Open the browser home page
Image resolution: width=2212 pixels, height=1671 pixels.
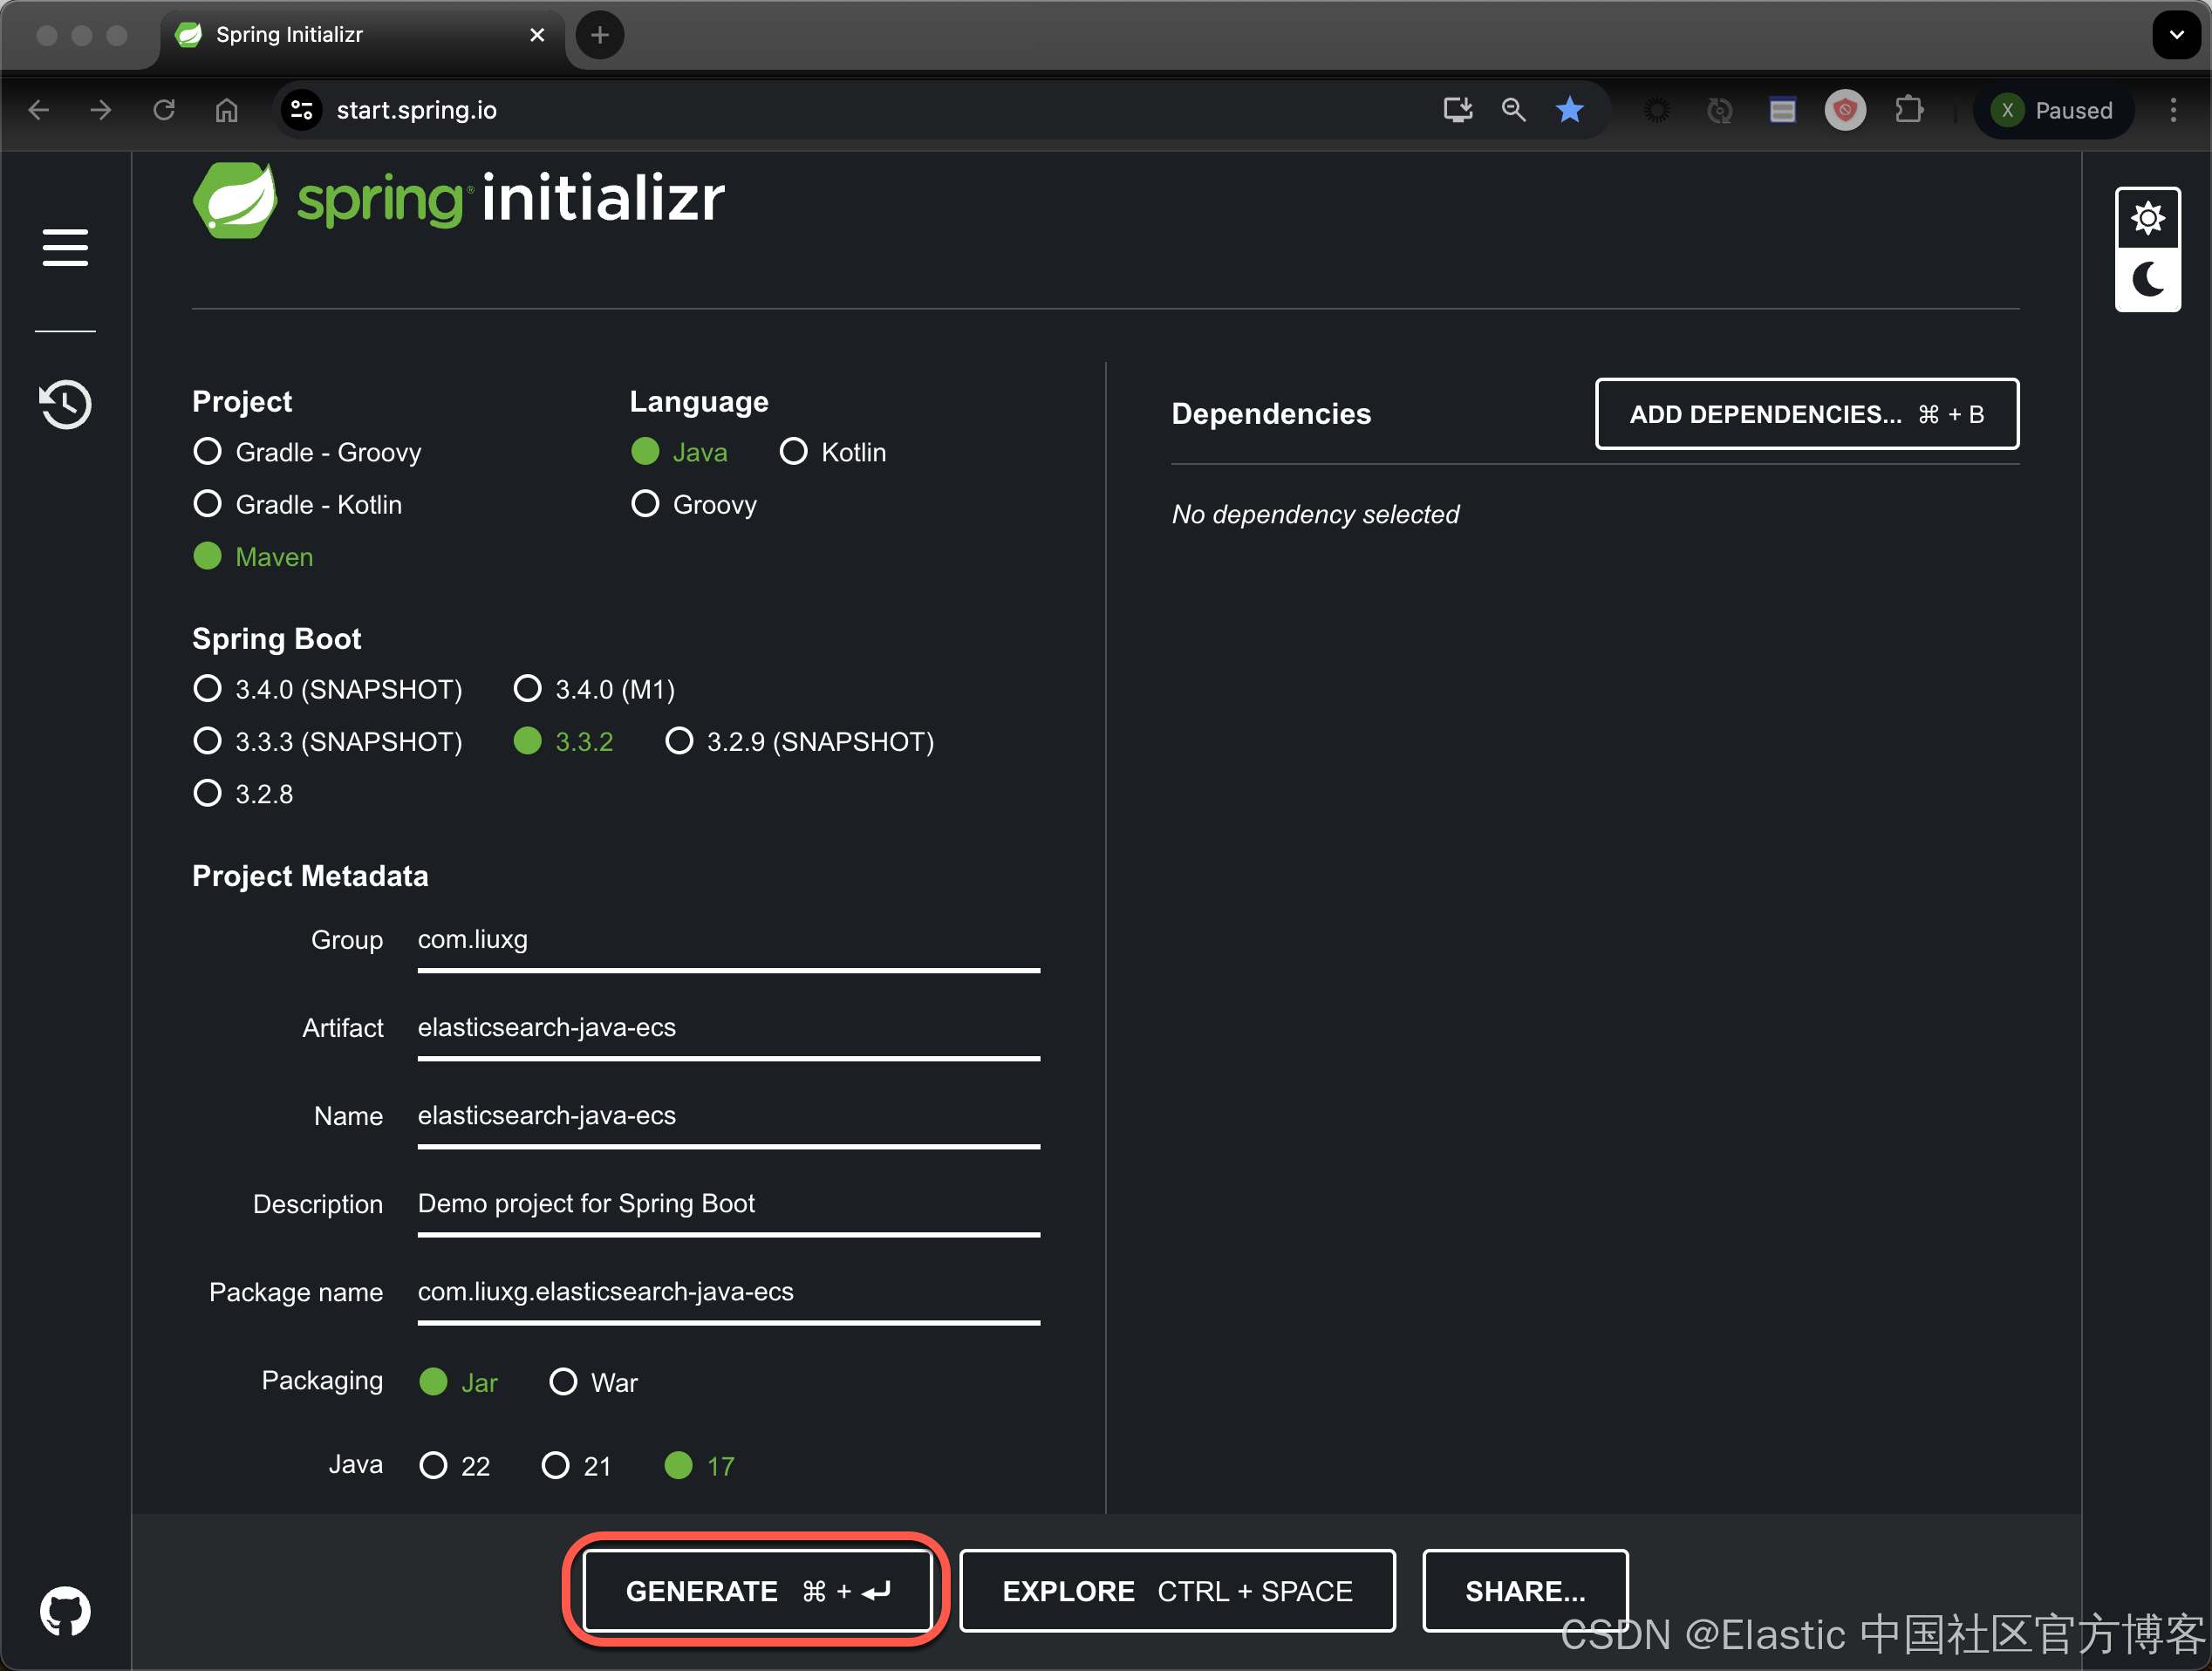(227, 110)
